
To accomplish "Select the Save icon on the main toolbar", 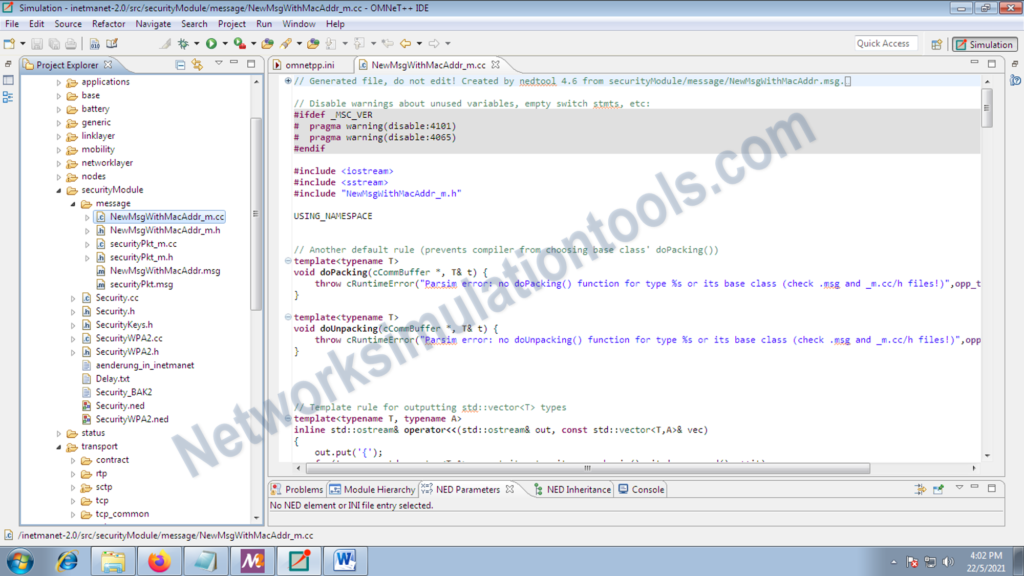I will (36, 43).
